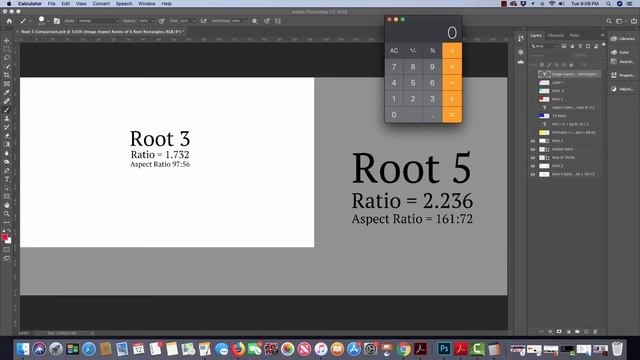This screenshot has width=640, height=360.
Task: Click the equals button on Calculator
Action: coord(452,115)
